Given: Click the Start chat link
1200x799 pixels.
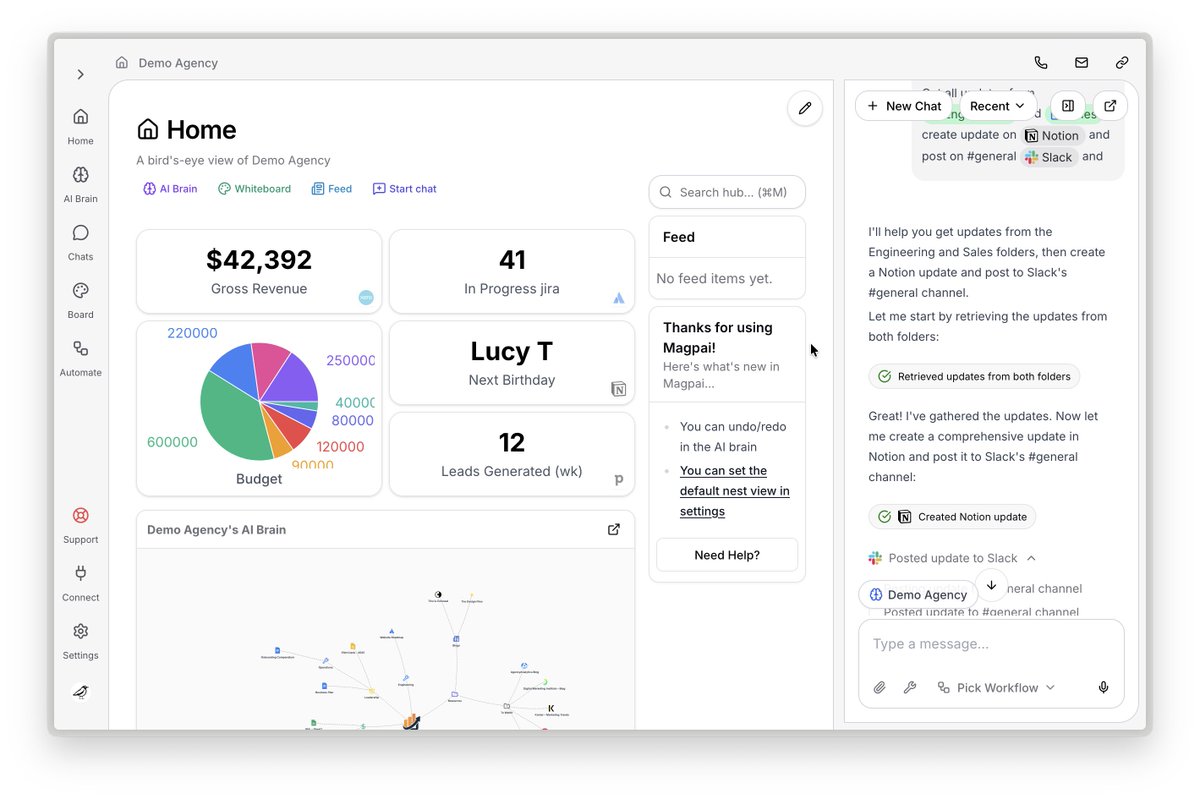Looking at the screenshot, I should pos(405,189).
